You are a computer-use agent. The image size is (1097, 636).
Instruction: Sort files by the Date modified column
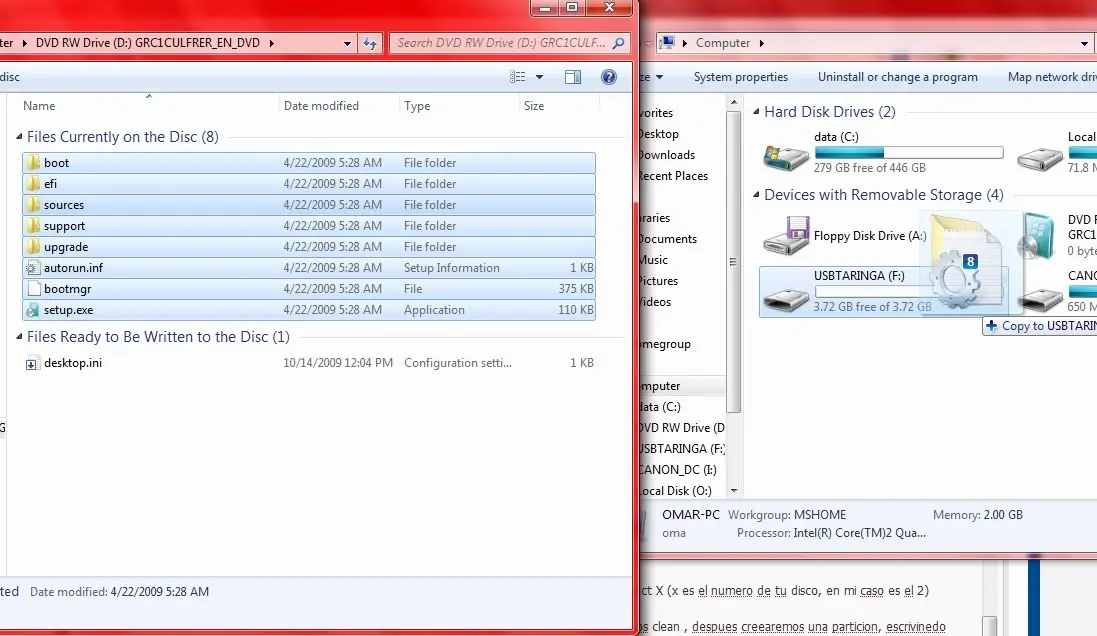pyautogui.click(x=322, y=106)
